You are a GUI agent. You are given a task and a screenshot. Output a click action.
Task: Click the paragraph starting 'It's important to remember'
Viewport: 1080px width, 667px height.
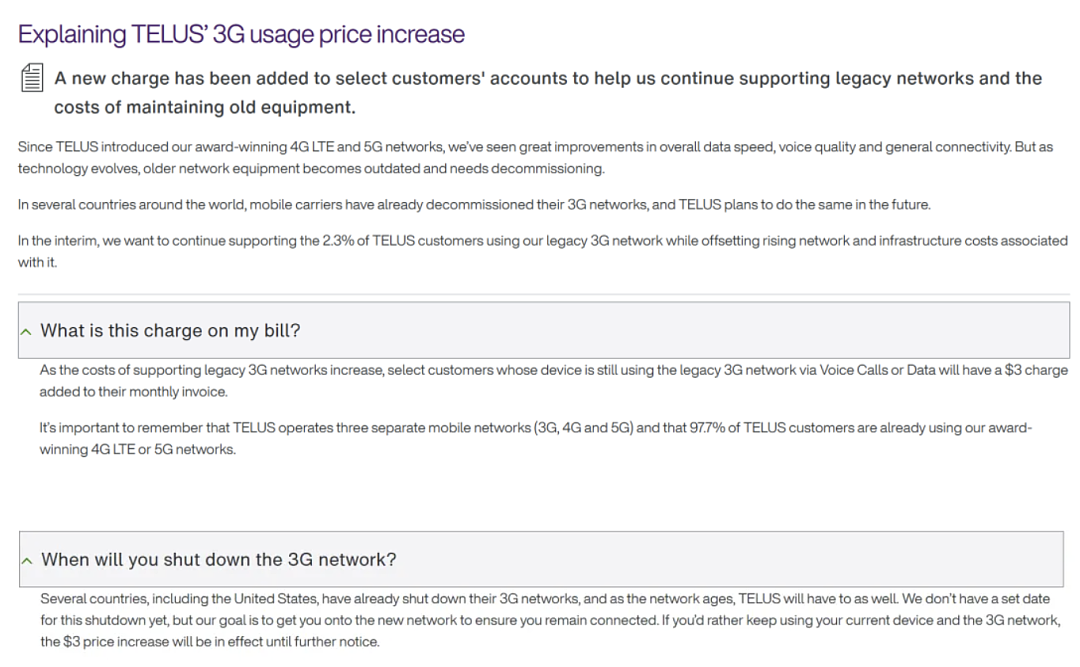tap(535, 438)
